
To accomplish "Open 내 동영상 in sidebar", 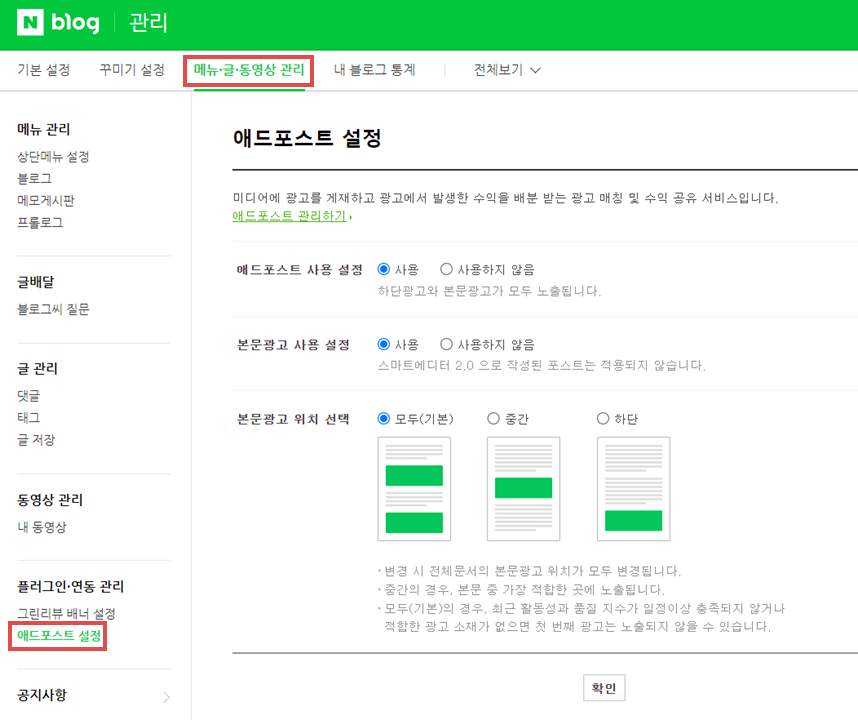I will 42,527.
